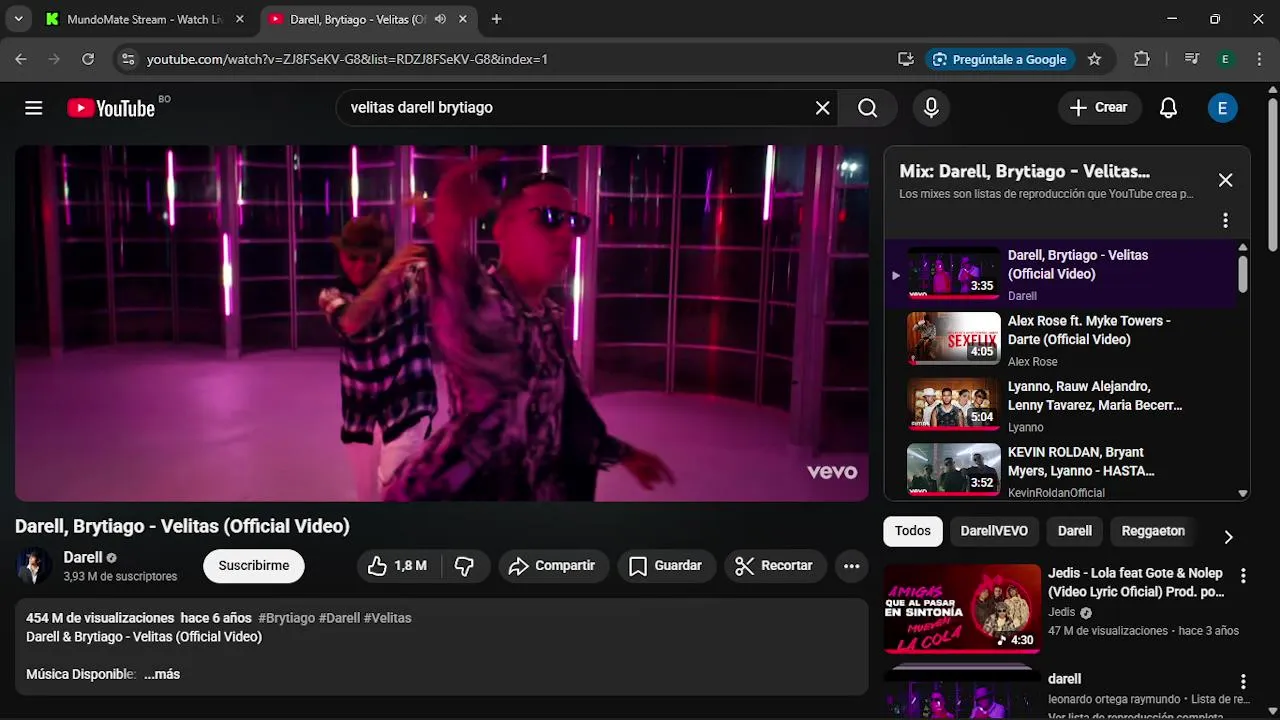Screen dimensions: 1280x720
Task: Select the Darell filter chip
Action: (x=1075, y=531)
